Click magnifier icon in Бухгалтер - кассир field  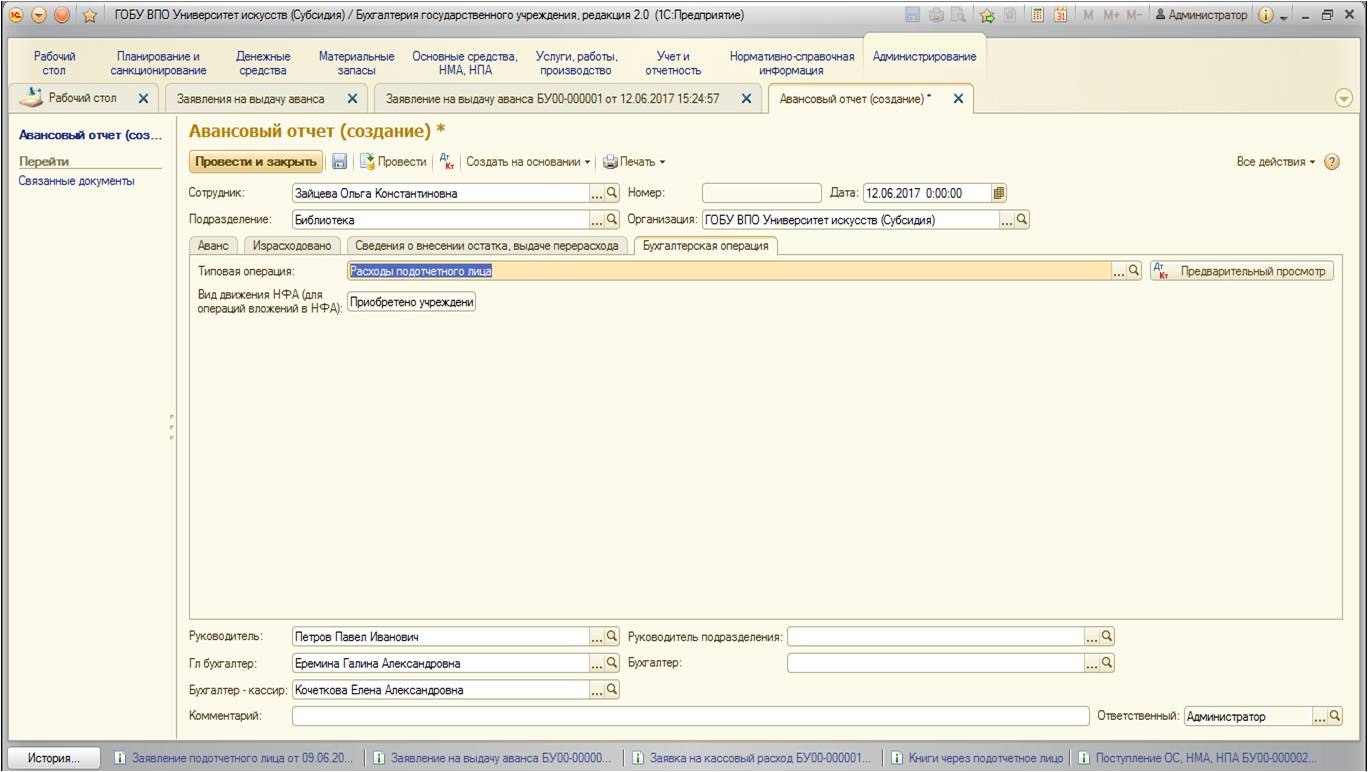pyautogui.click(x=613, y=689)
